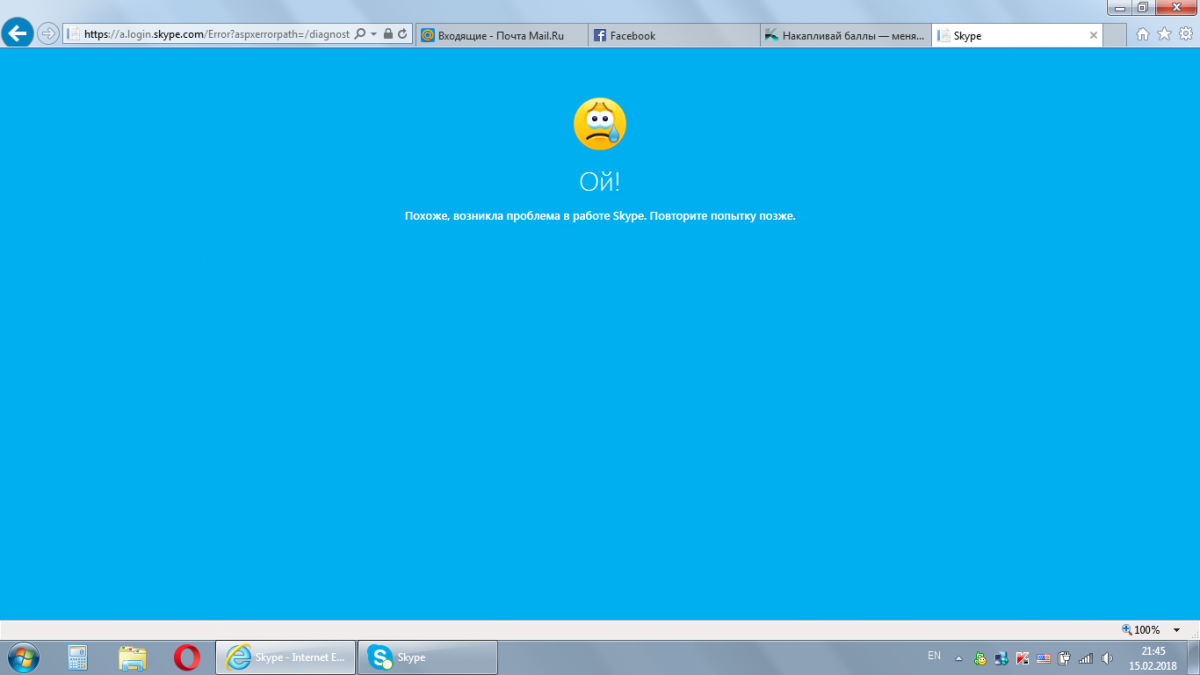The image size is (1200, 675).
Task: Click the 100% zoom level button
Action: (1141, 630)
